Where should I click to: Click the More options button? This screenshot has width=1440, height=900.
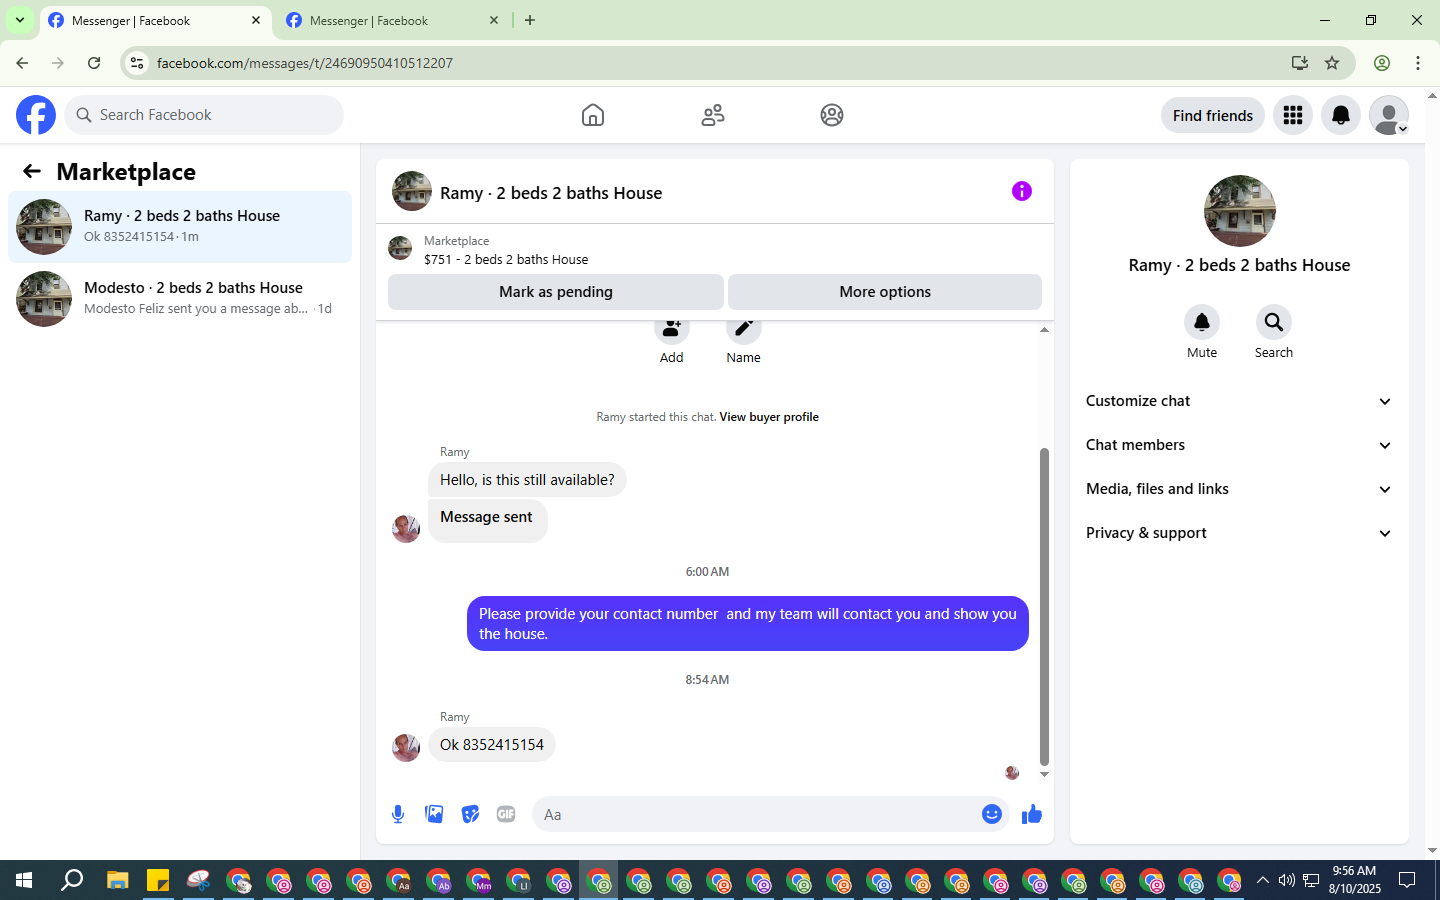(885, 292)
